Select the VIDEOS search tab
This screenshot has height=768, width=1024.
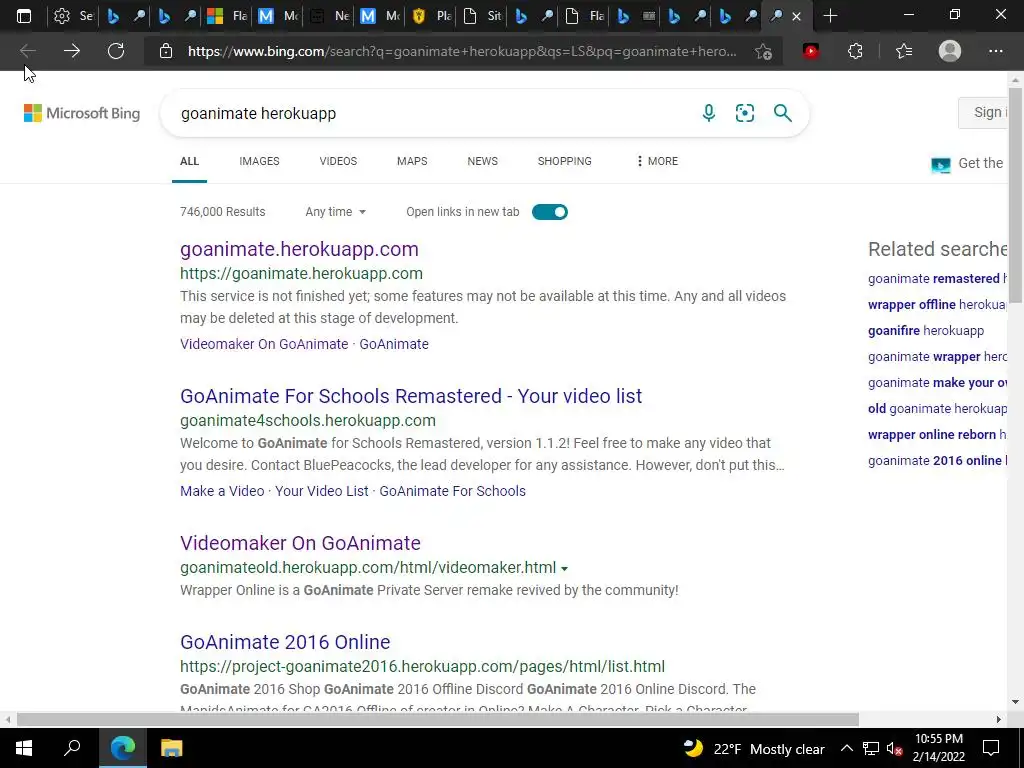point(338,161)
